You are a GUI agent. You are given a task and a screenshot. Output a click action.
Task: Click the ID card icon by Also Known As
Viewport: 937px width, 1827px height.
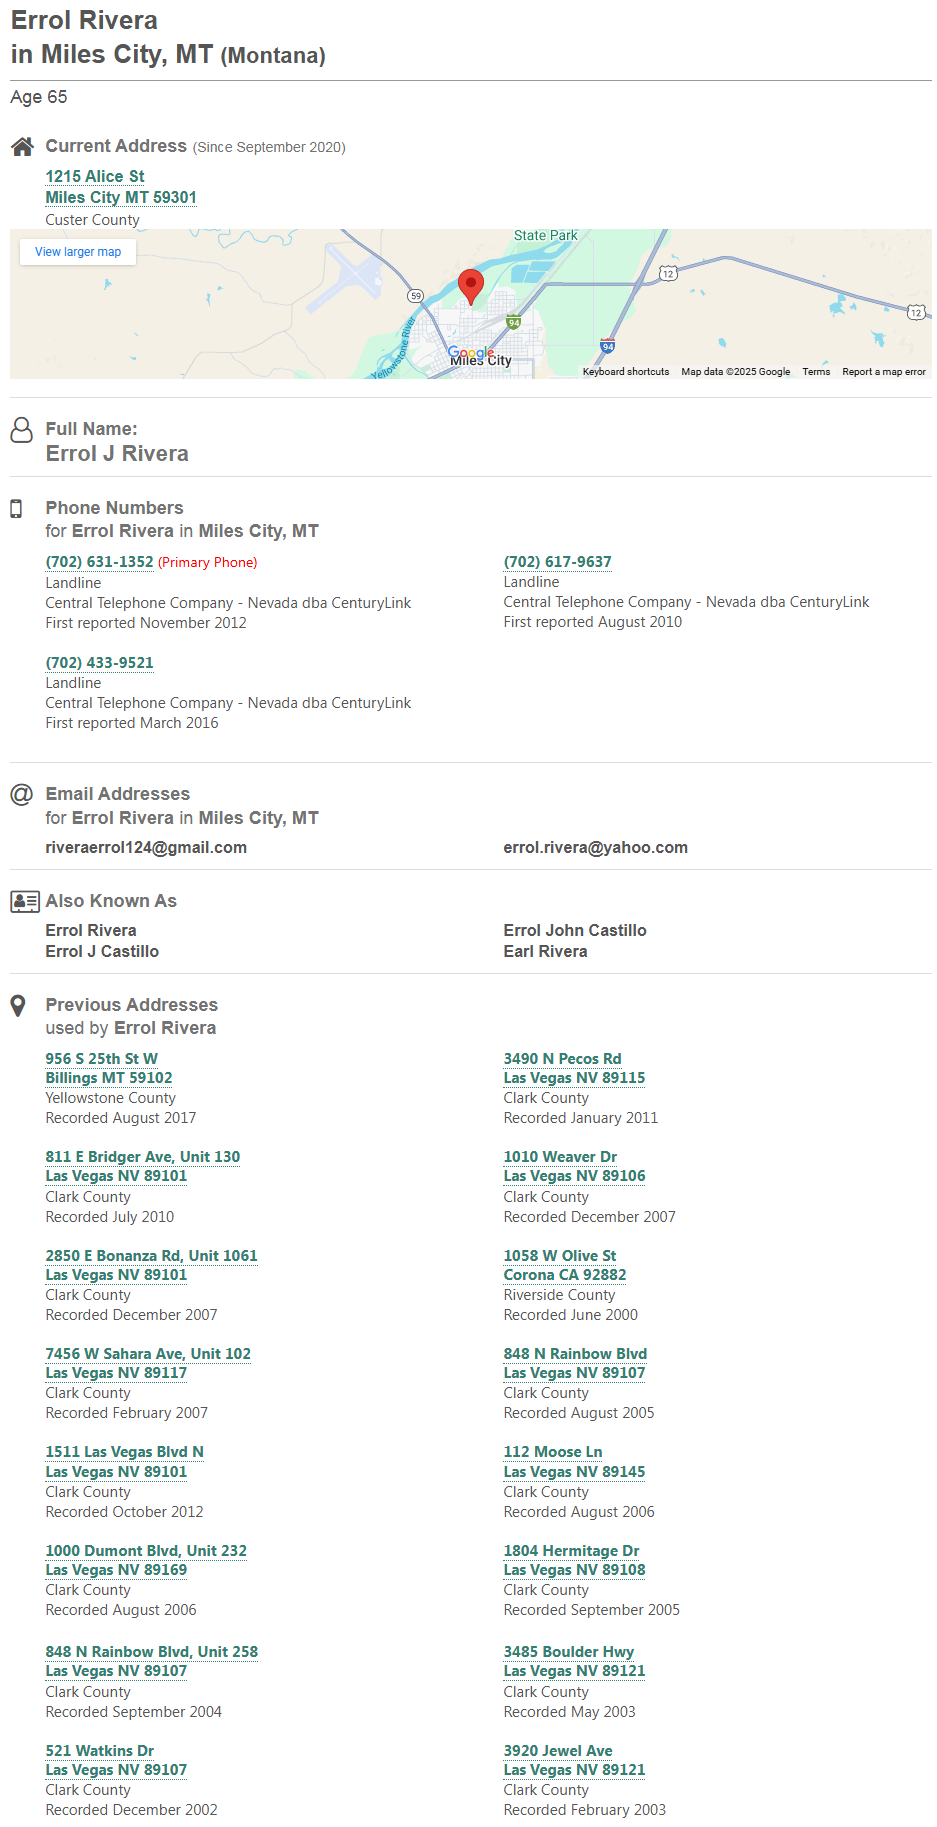(25, 901)
